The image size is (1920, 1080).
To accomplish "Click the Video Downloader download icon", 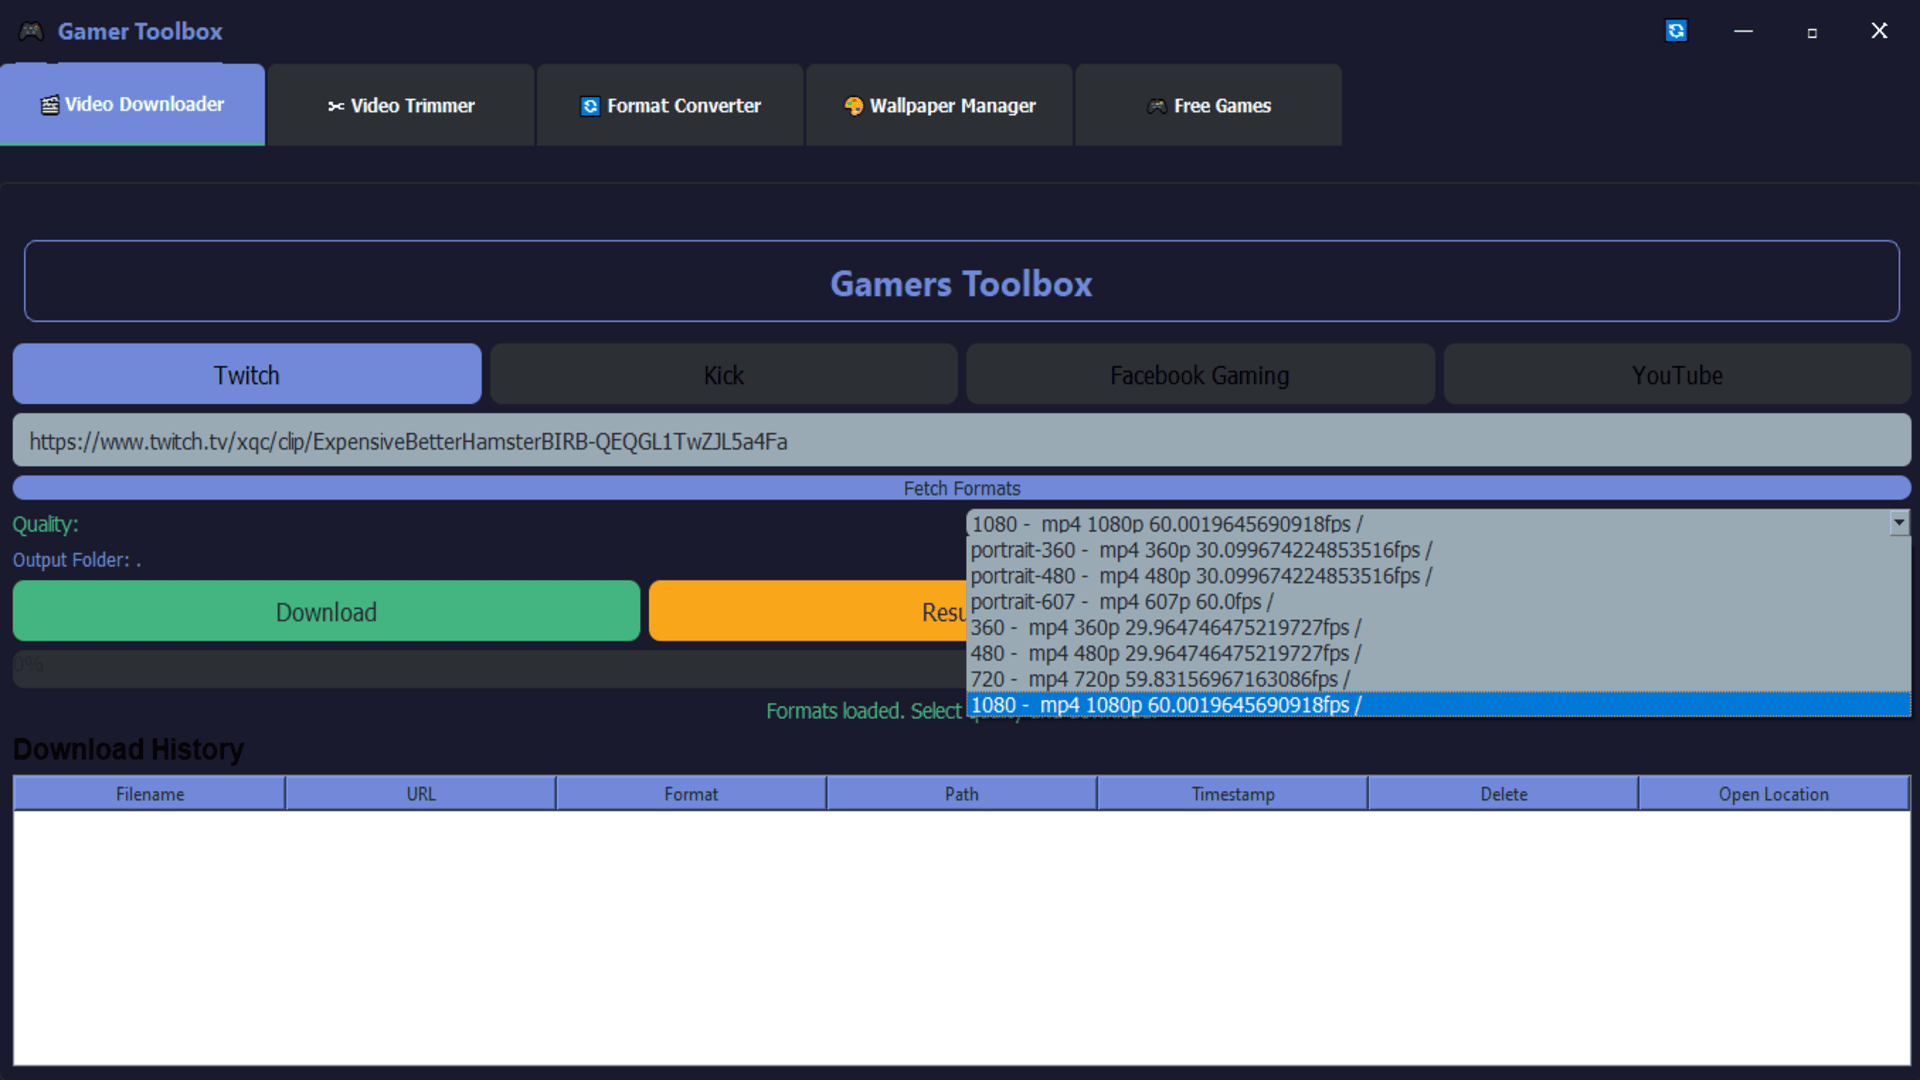I will click(x=49, y=103).
